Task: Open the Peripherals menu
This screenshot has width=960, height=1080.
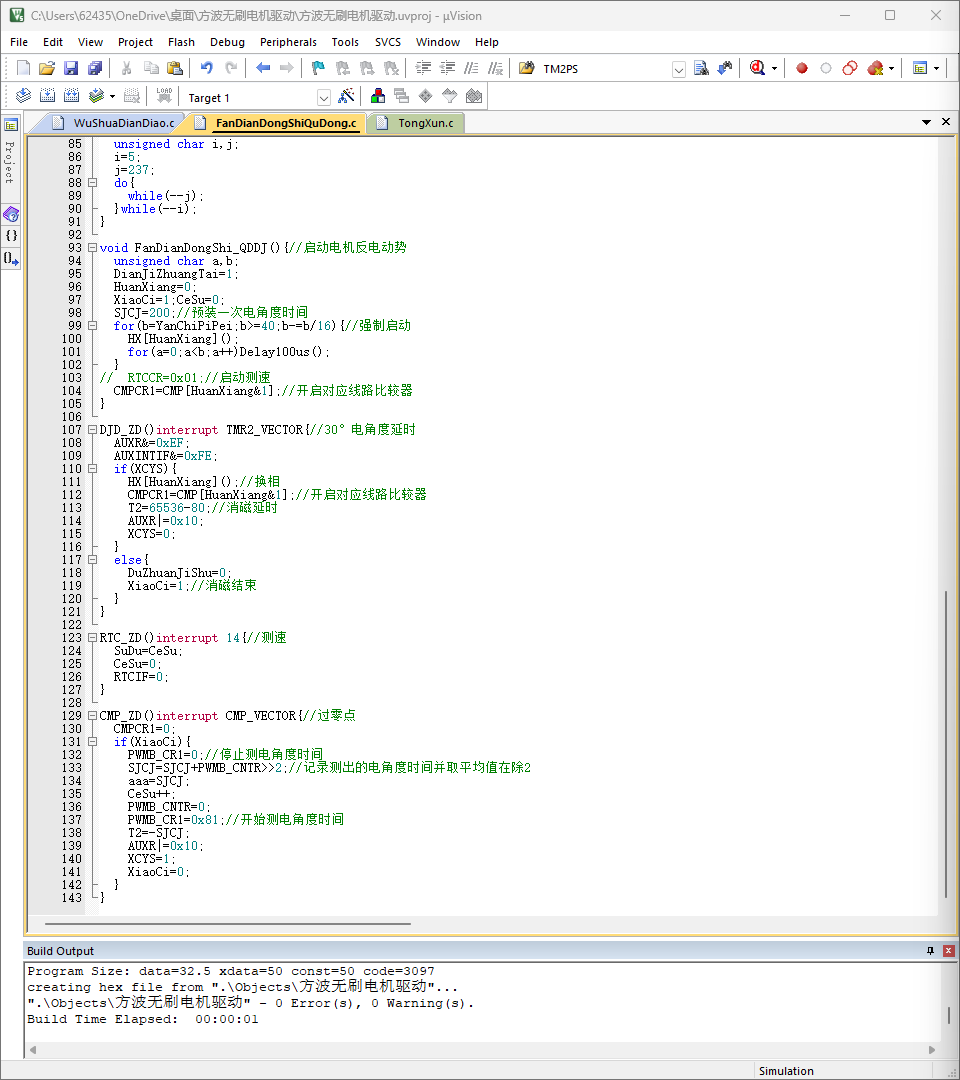Action: tap(288, 42)
